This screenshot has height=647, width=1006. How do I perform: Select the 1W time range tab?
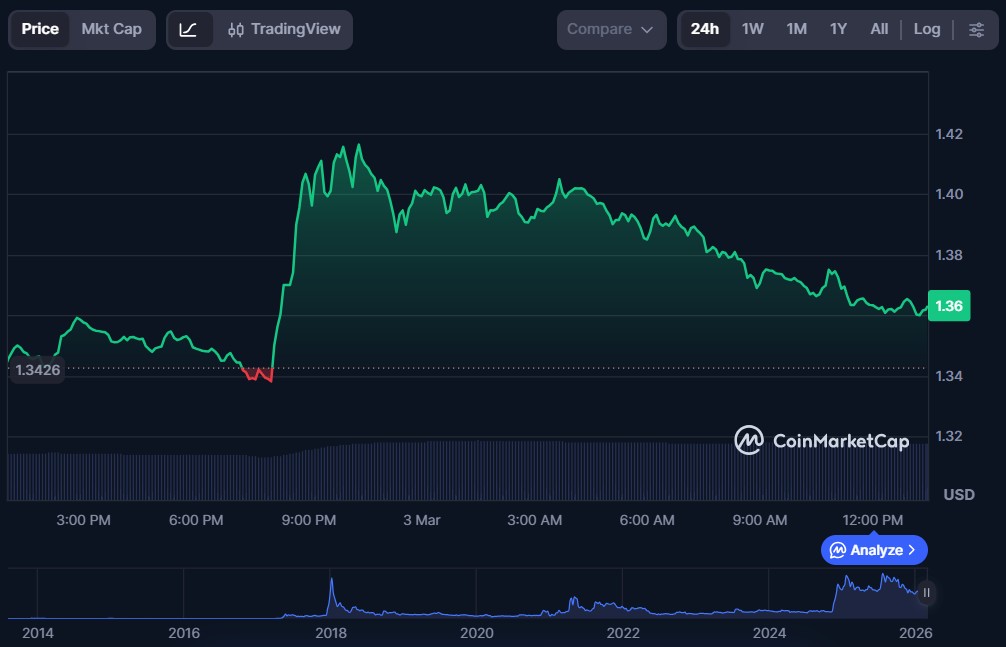(753, 30)
